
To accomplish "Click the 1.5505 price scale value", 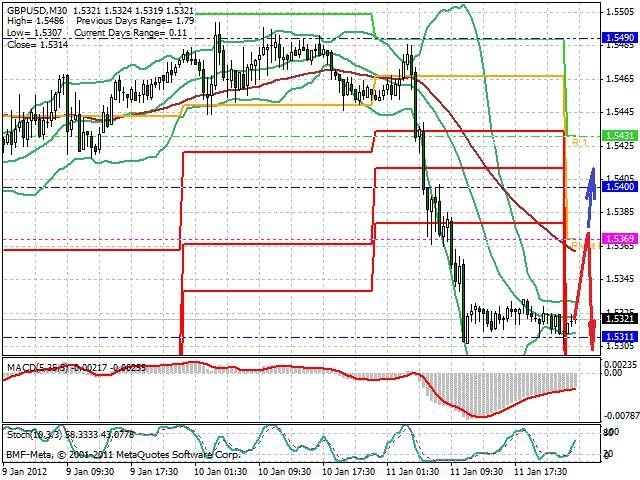I will [620, 12].
